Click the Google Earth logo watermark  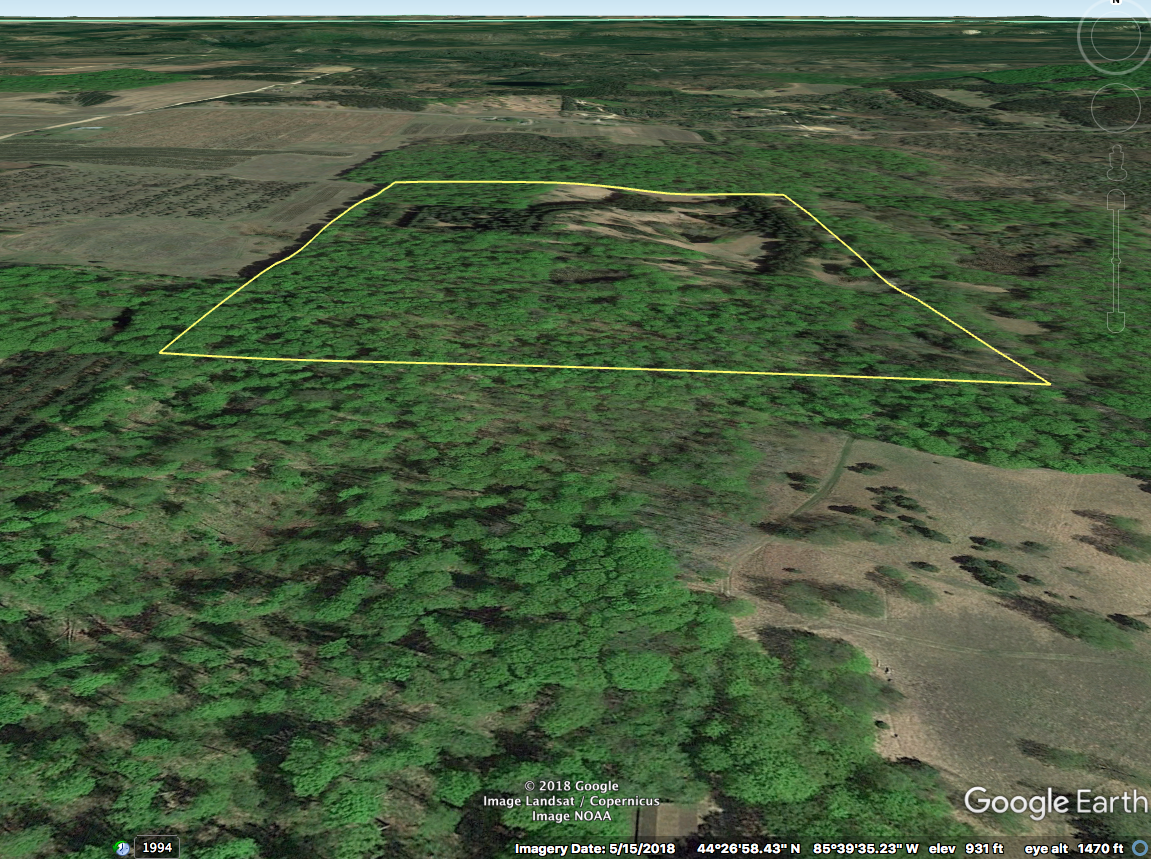[1055, 802]
